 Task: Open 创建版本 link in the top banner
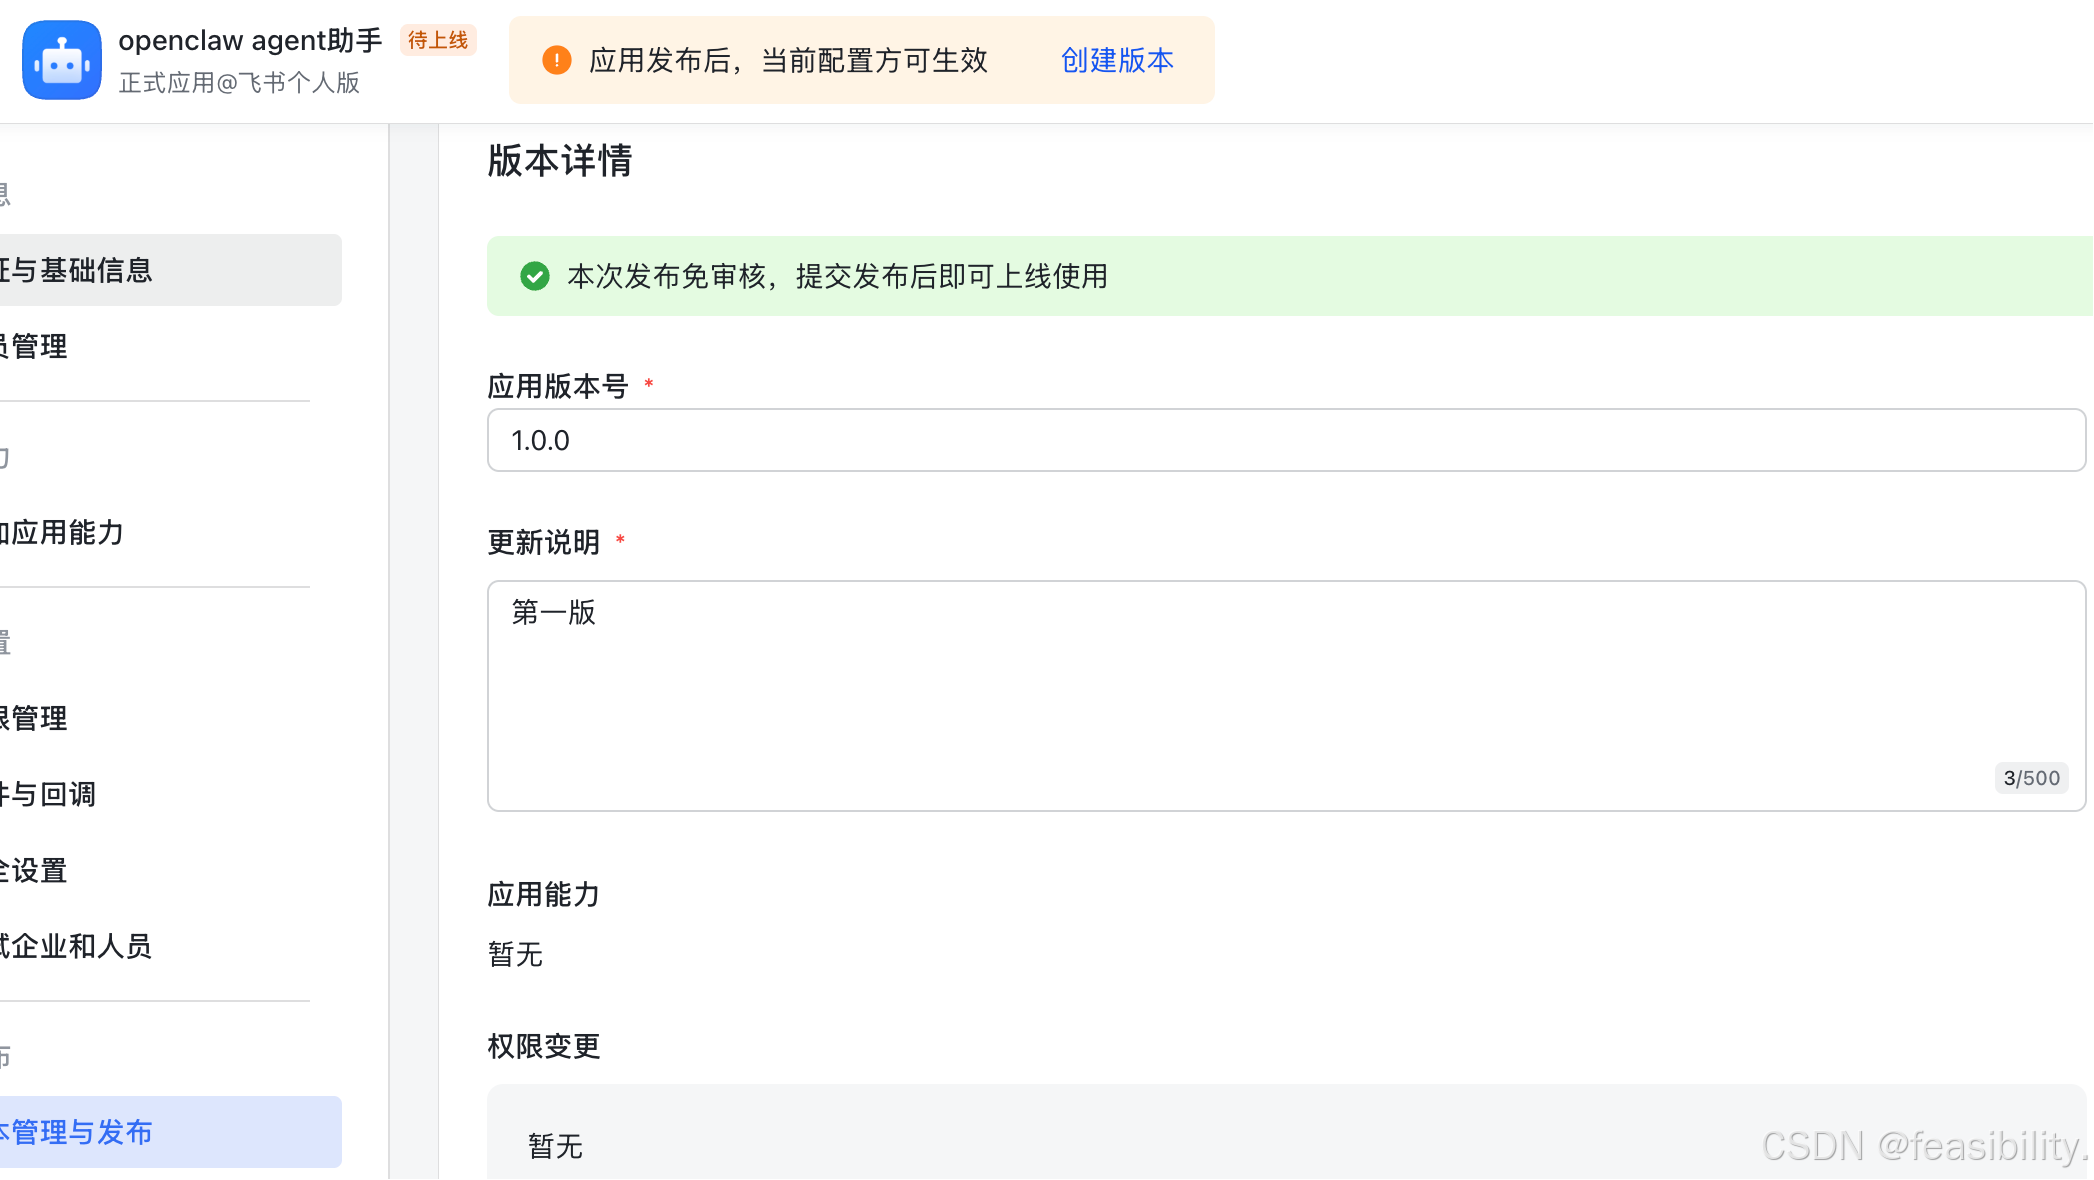point(1116,60)
